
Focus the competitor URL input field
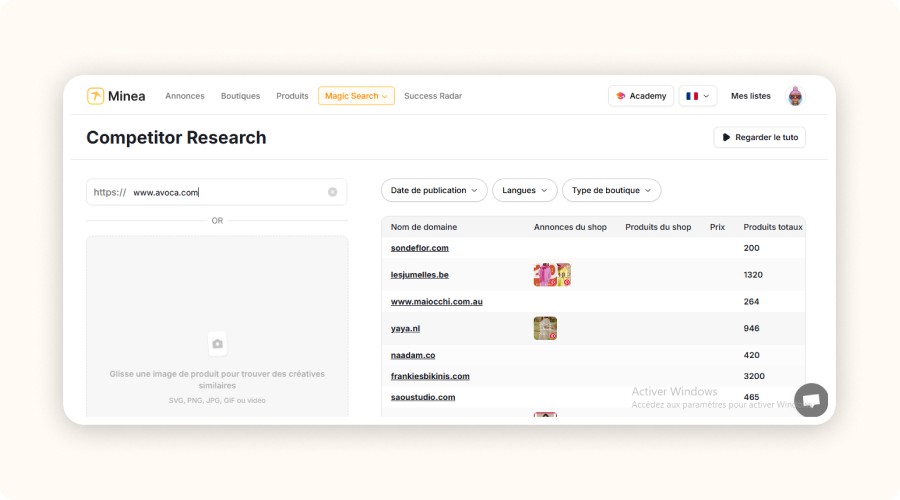tap(216, 192)
